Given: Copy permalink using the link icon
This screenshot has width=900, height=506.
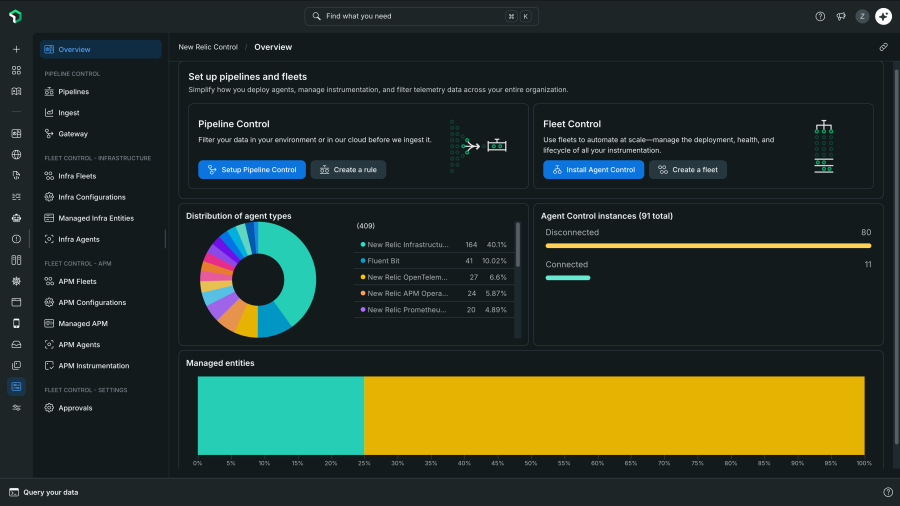Looking at the screenshot, I should tap(883, 47).
